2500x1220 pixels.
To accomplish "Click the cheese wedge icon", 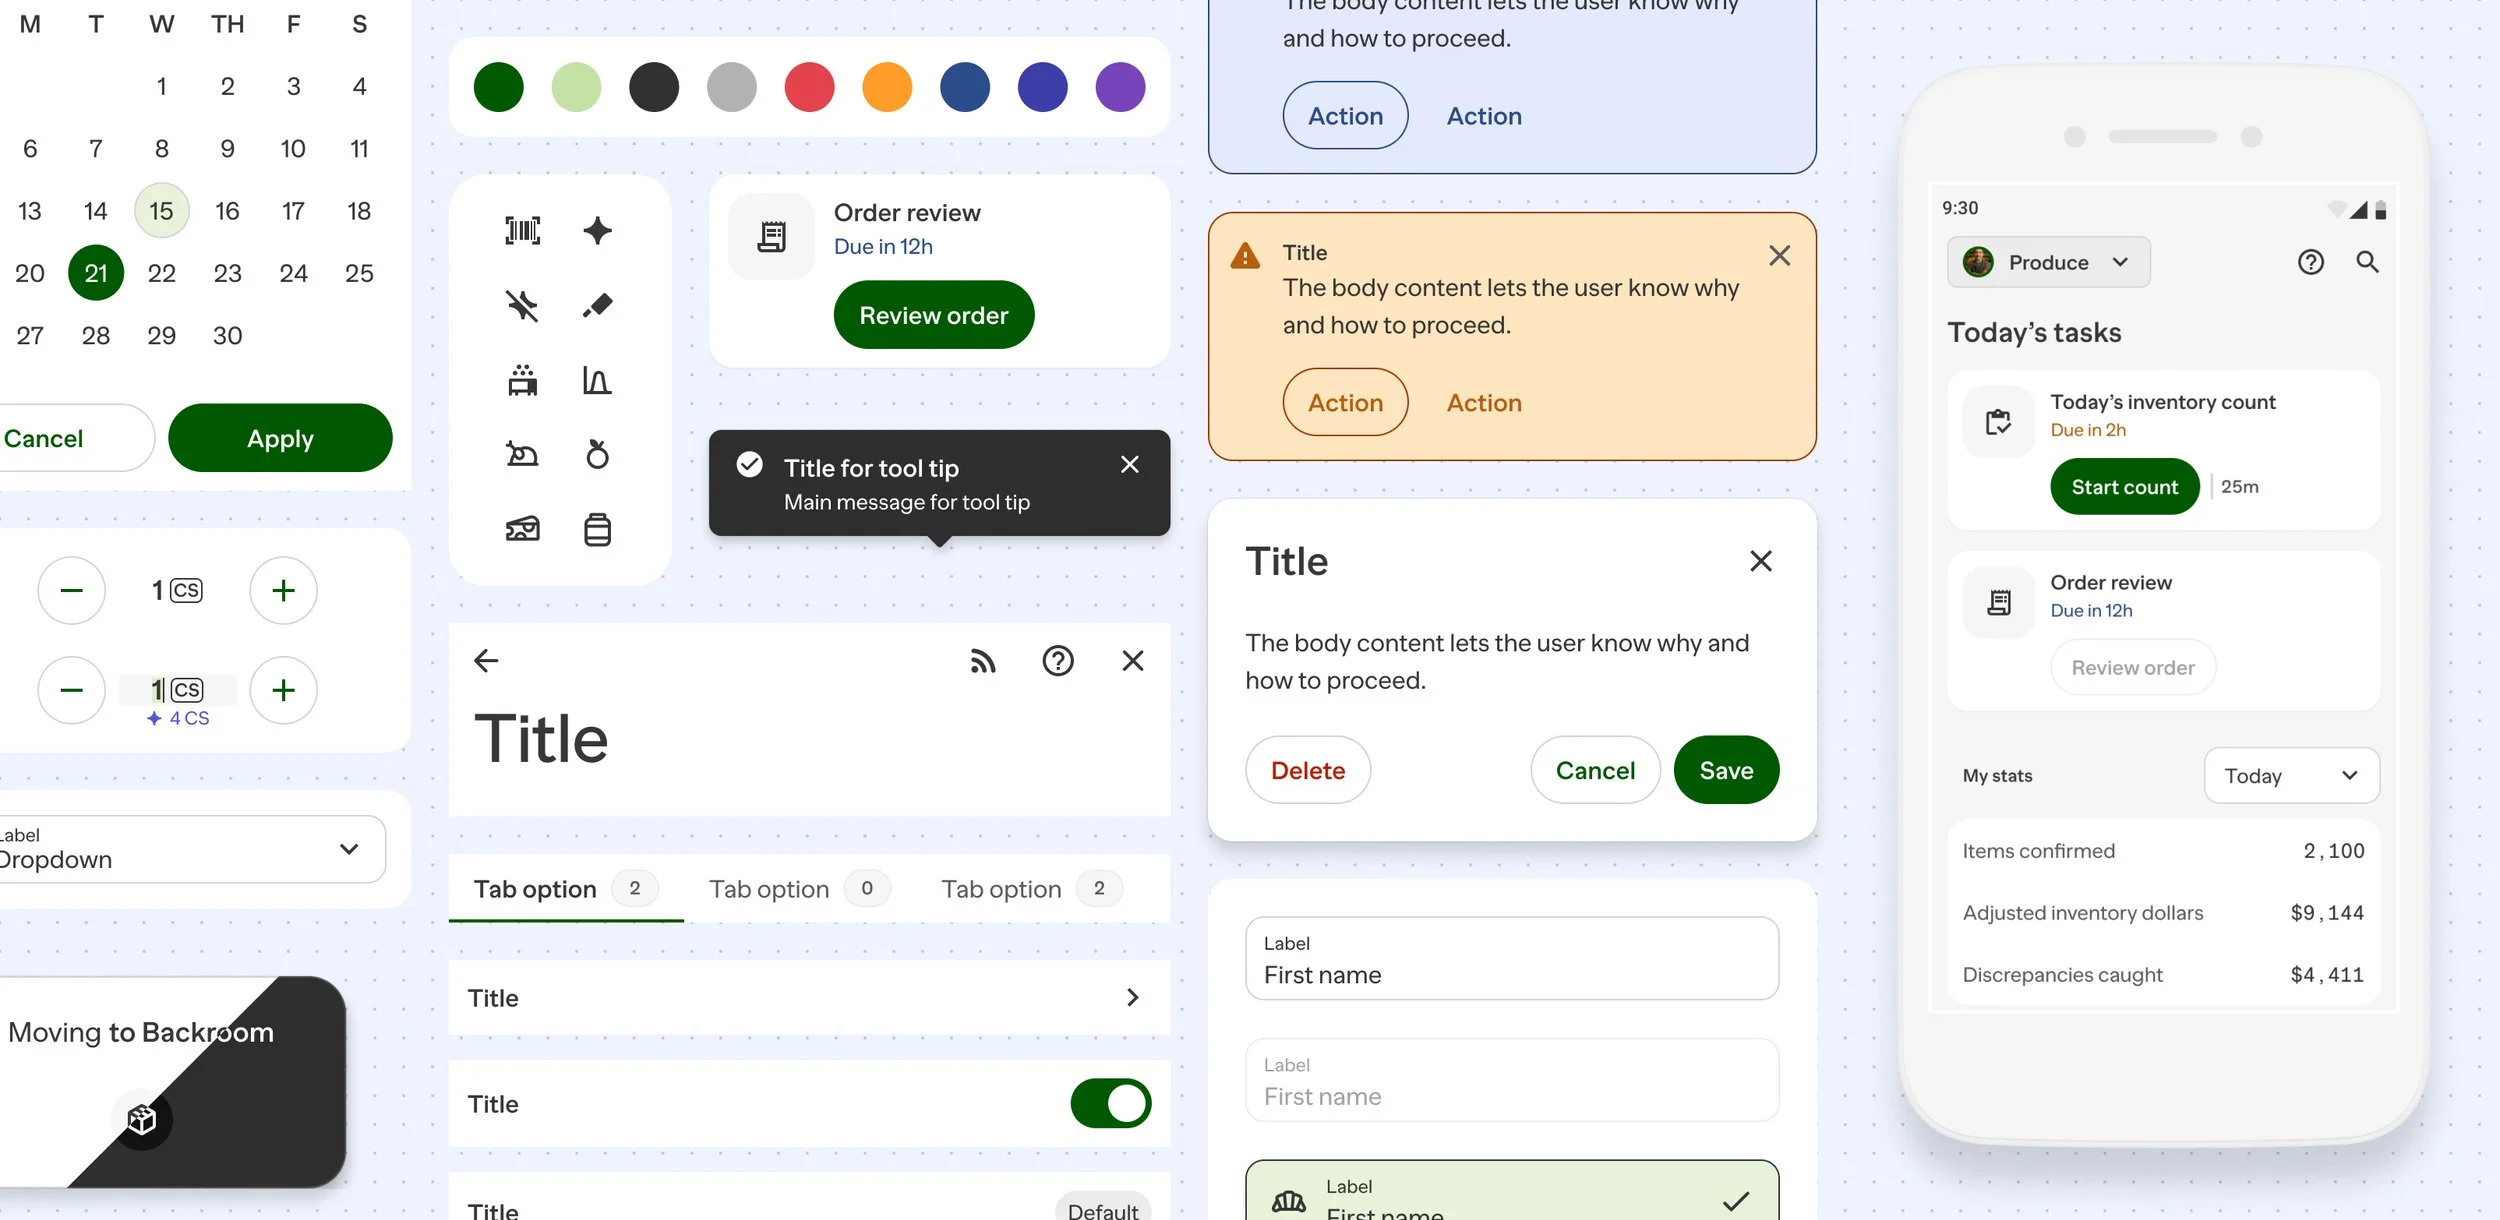I will coord(522,529).
